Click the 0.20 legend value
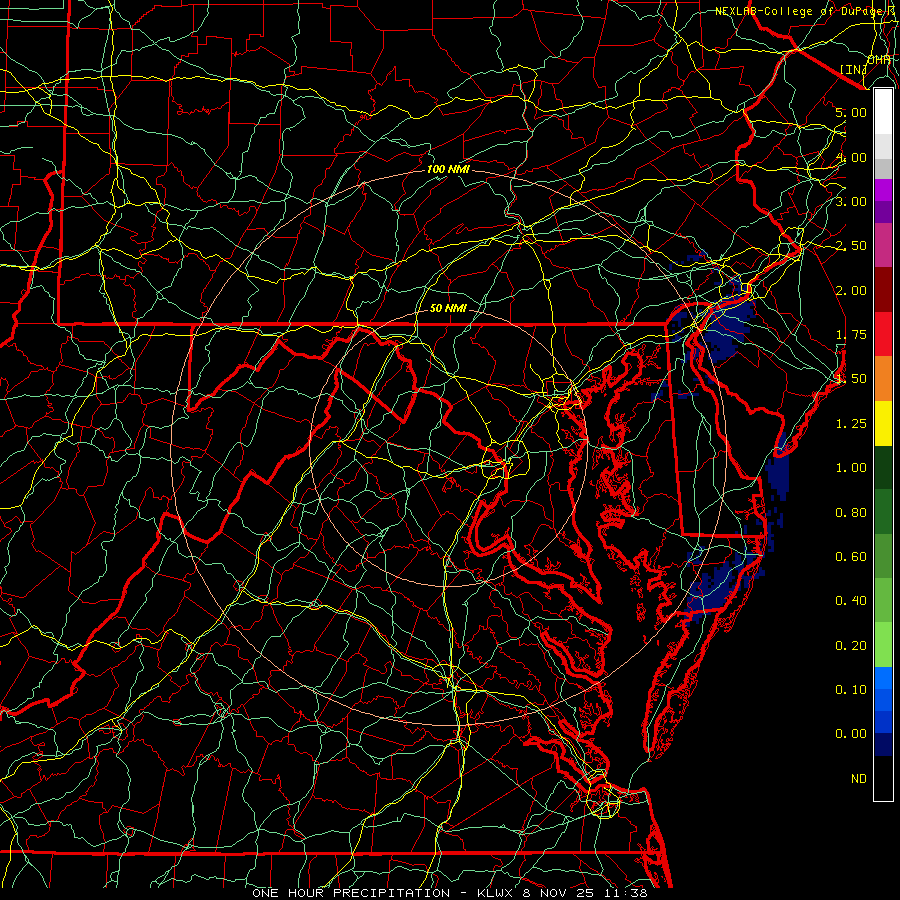900x900 pixels. 851,646
